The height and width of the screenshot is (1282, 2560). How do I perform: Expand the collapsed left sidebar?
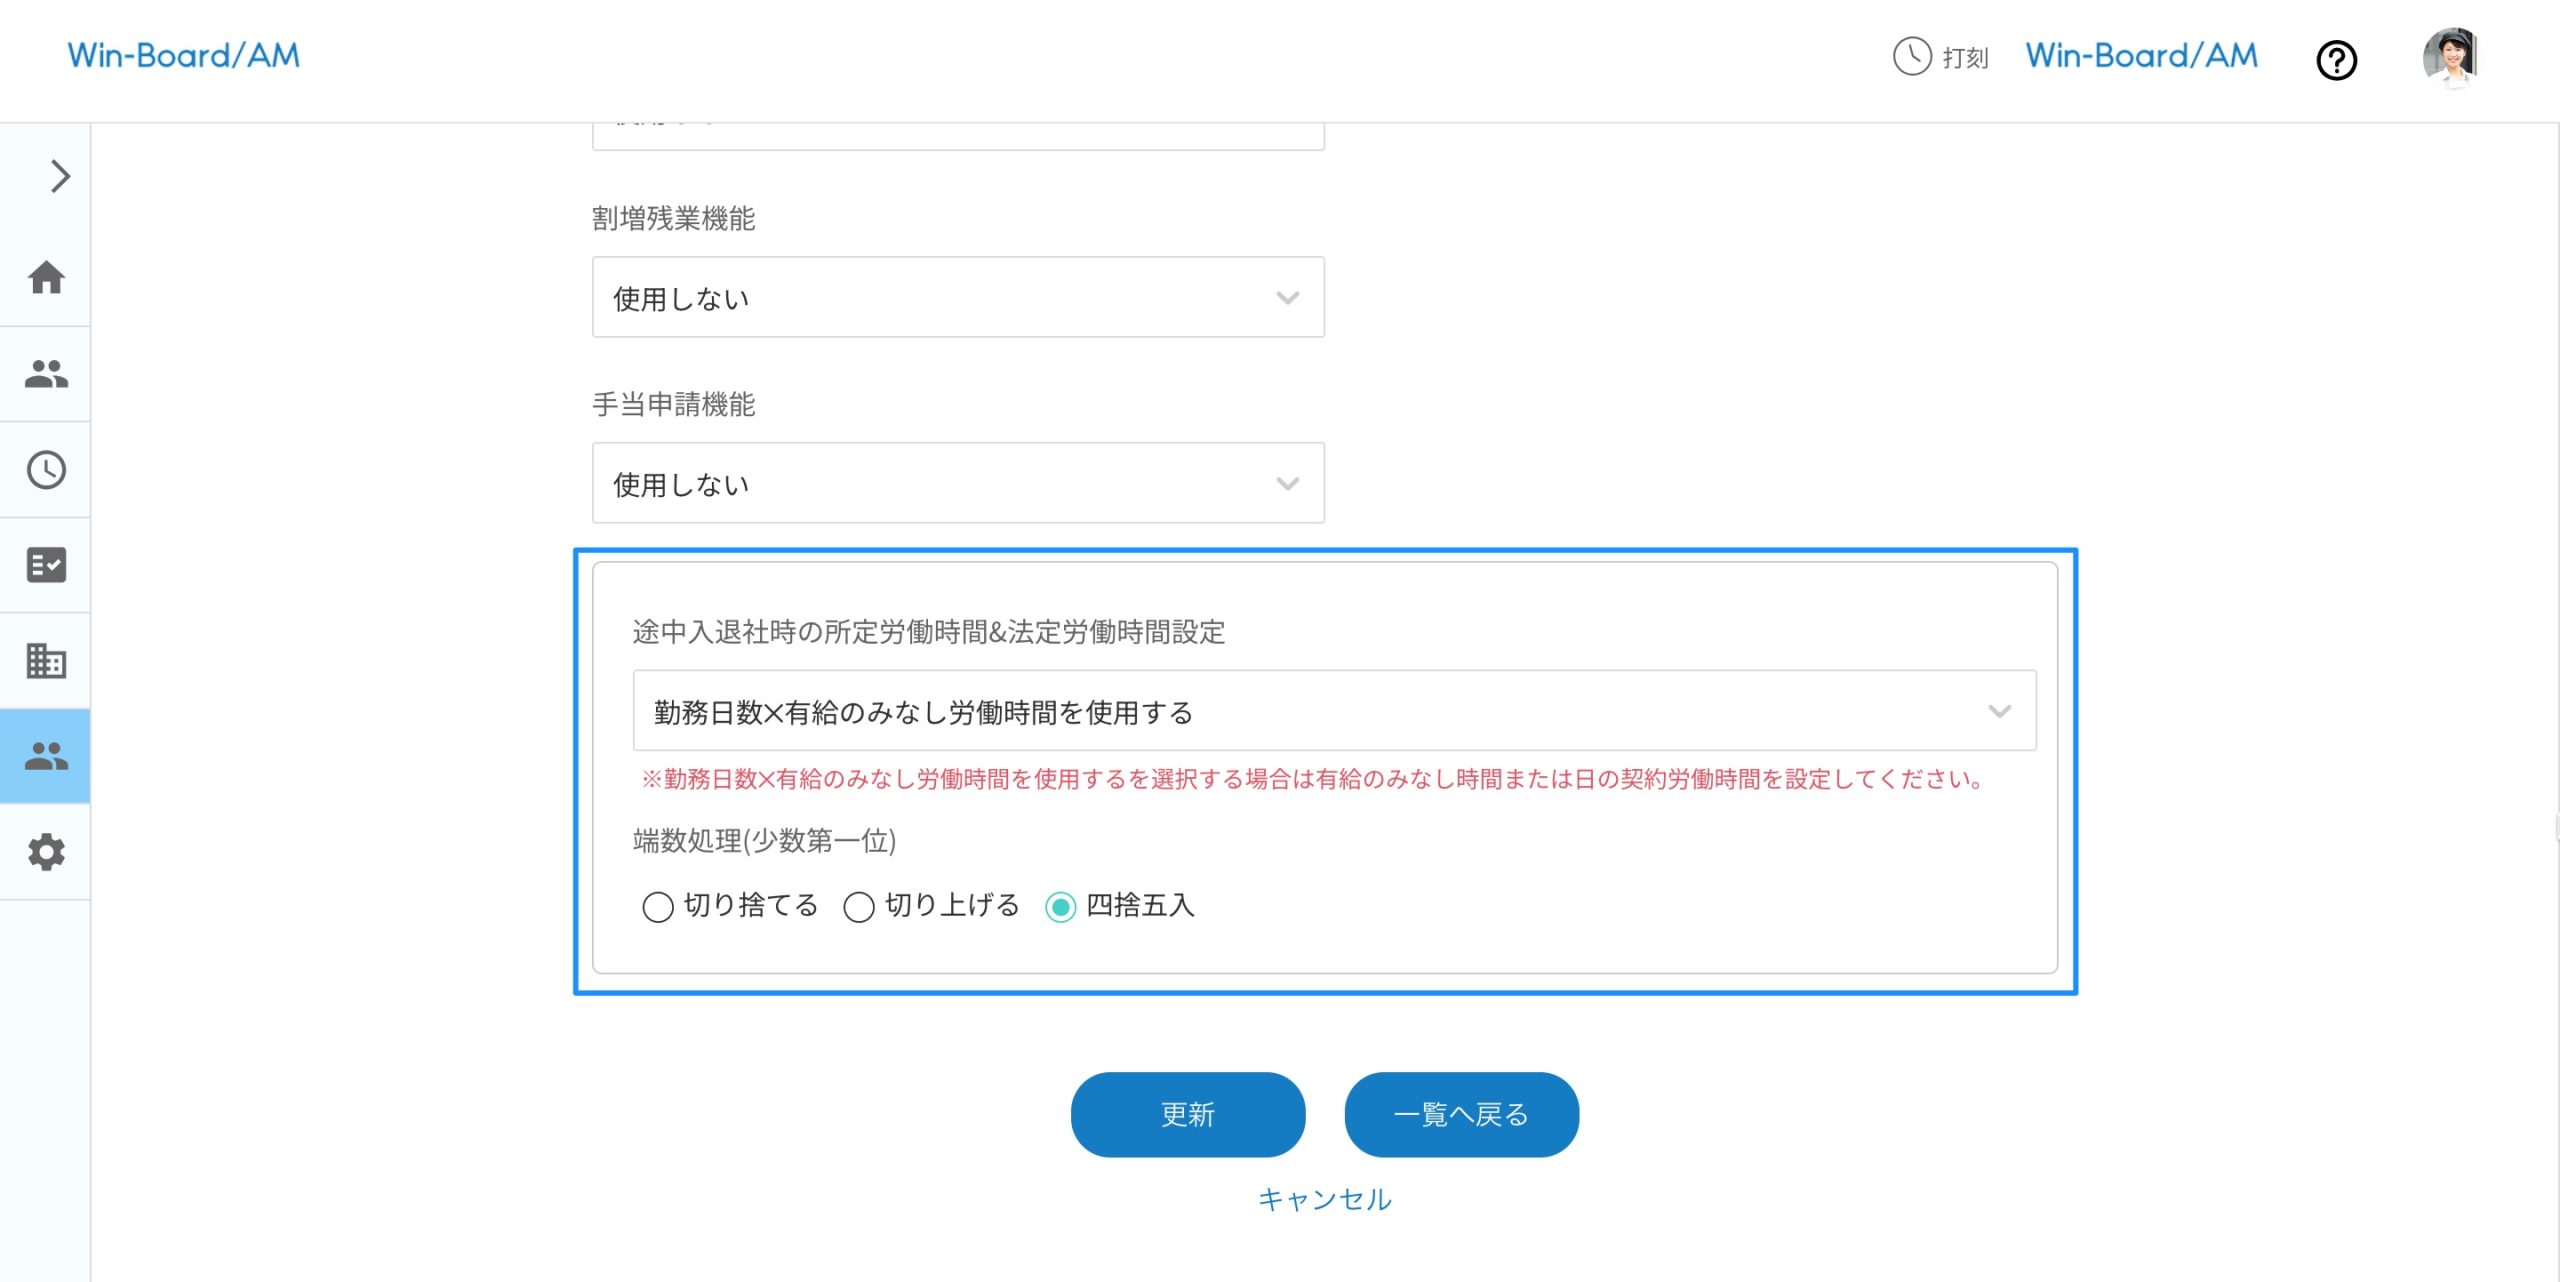57,177
